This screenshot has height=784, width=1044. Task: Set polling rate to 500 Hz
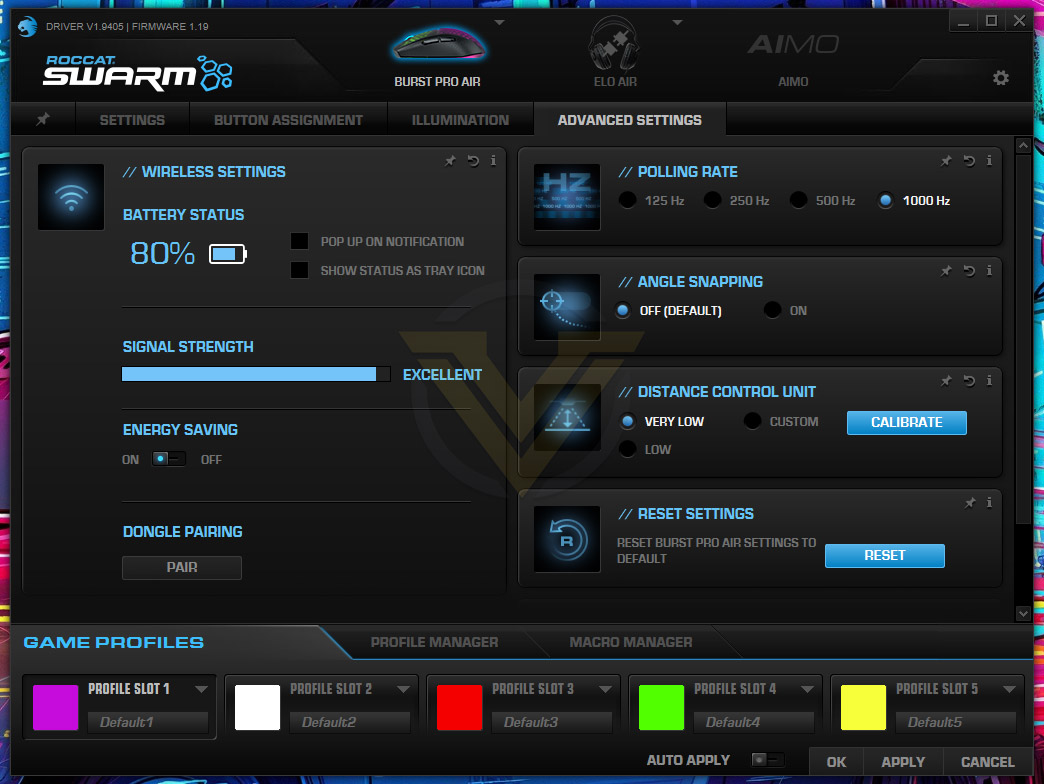point(798,200)
